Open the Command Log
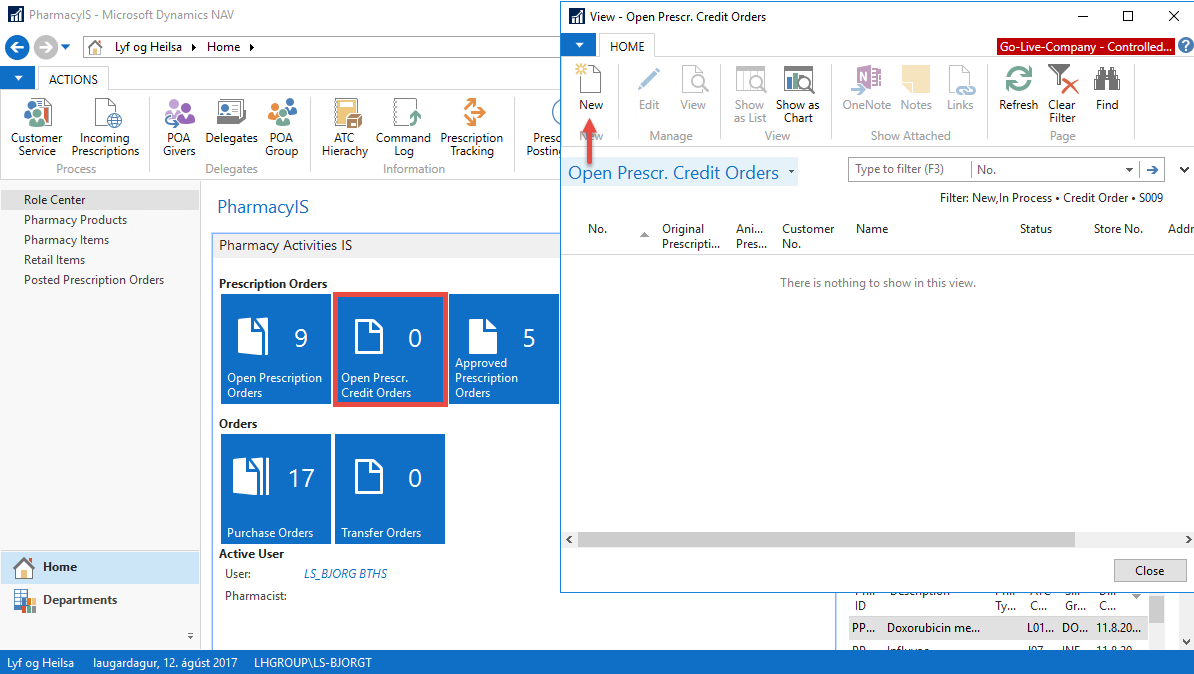 [x=403, y=127]
